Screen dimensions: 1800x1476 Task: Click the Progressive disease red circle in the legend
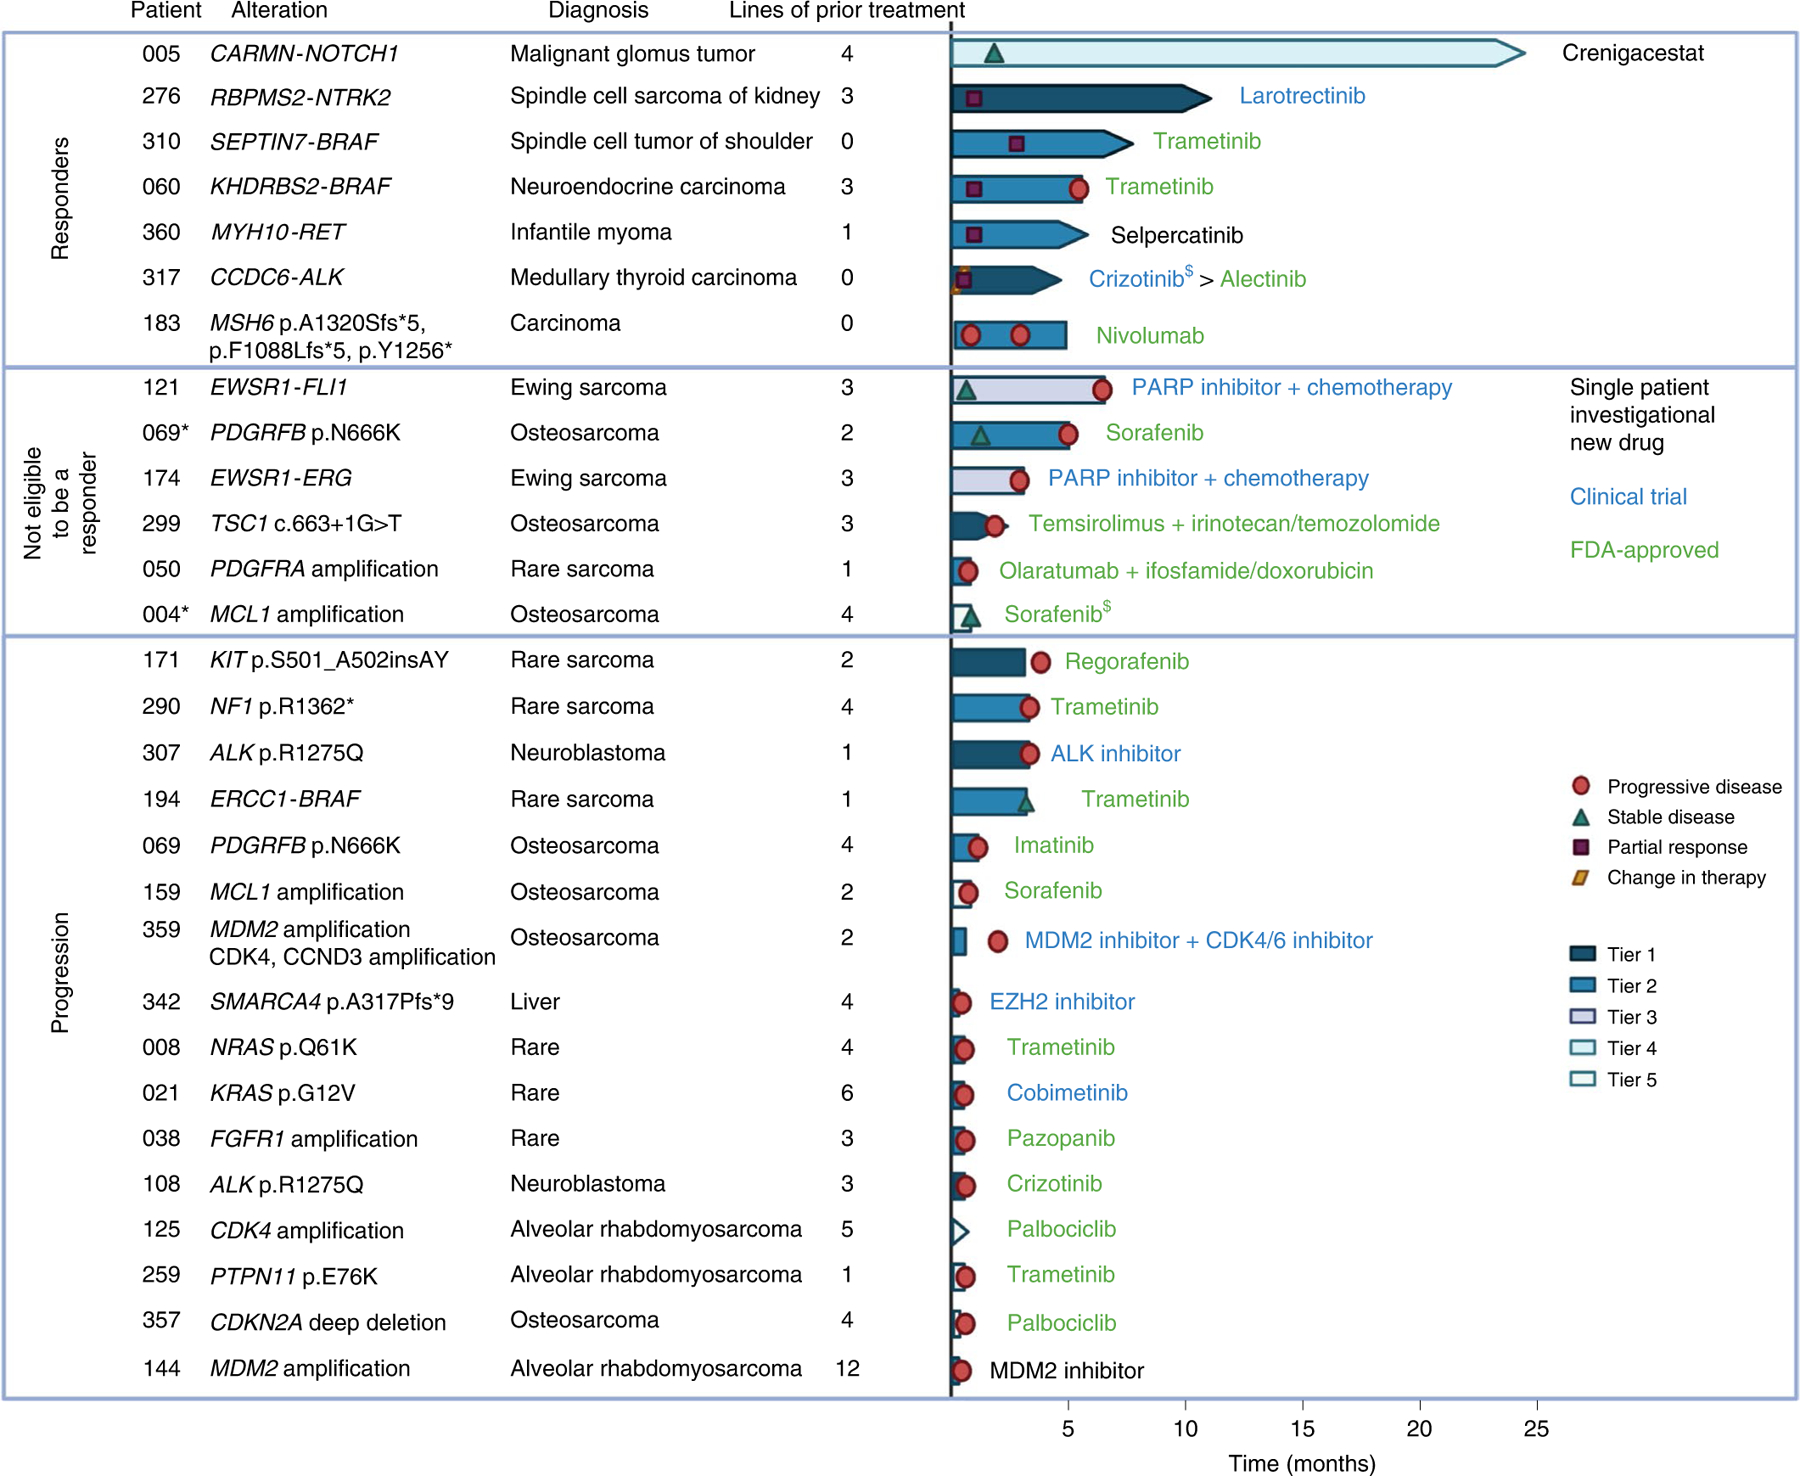1581,786
